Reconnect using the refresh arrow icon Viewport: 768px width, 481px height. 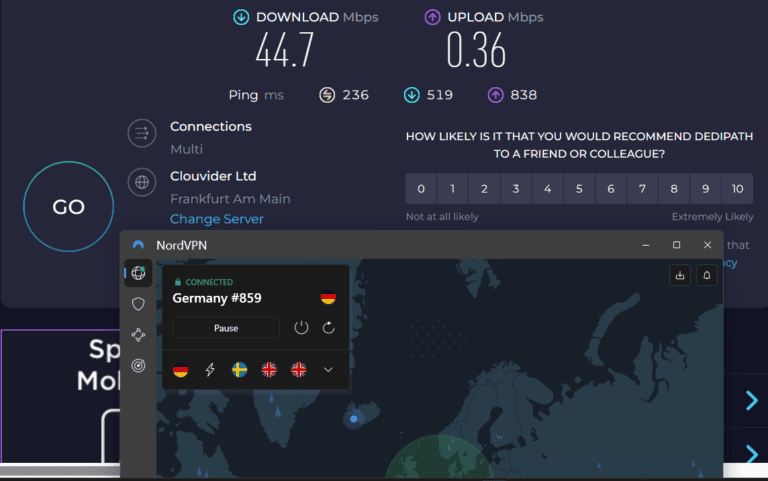329,328
